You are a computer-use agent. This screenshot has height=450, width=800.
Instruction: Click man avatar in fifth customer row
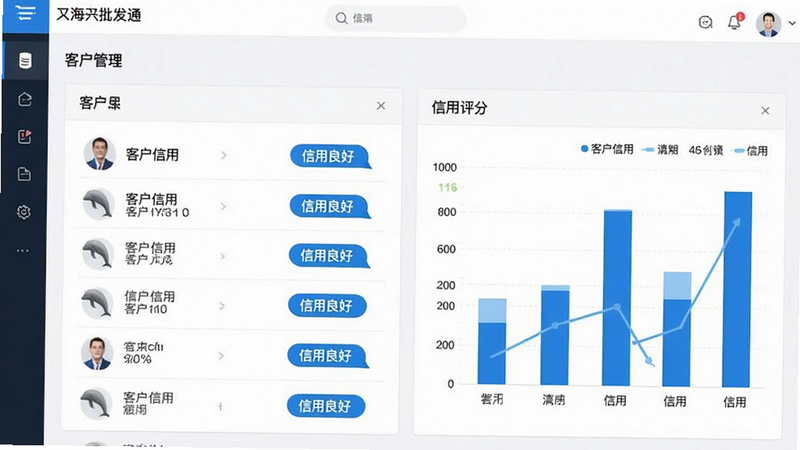96,353
